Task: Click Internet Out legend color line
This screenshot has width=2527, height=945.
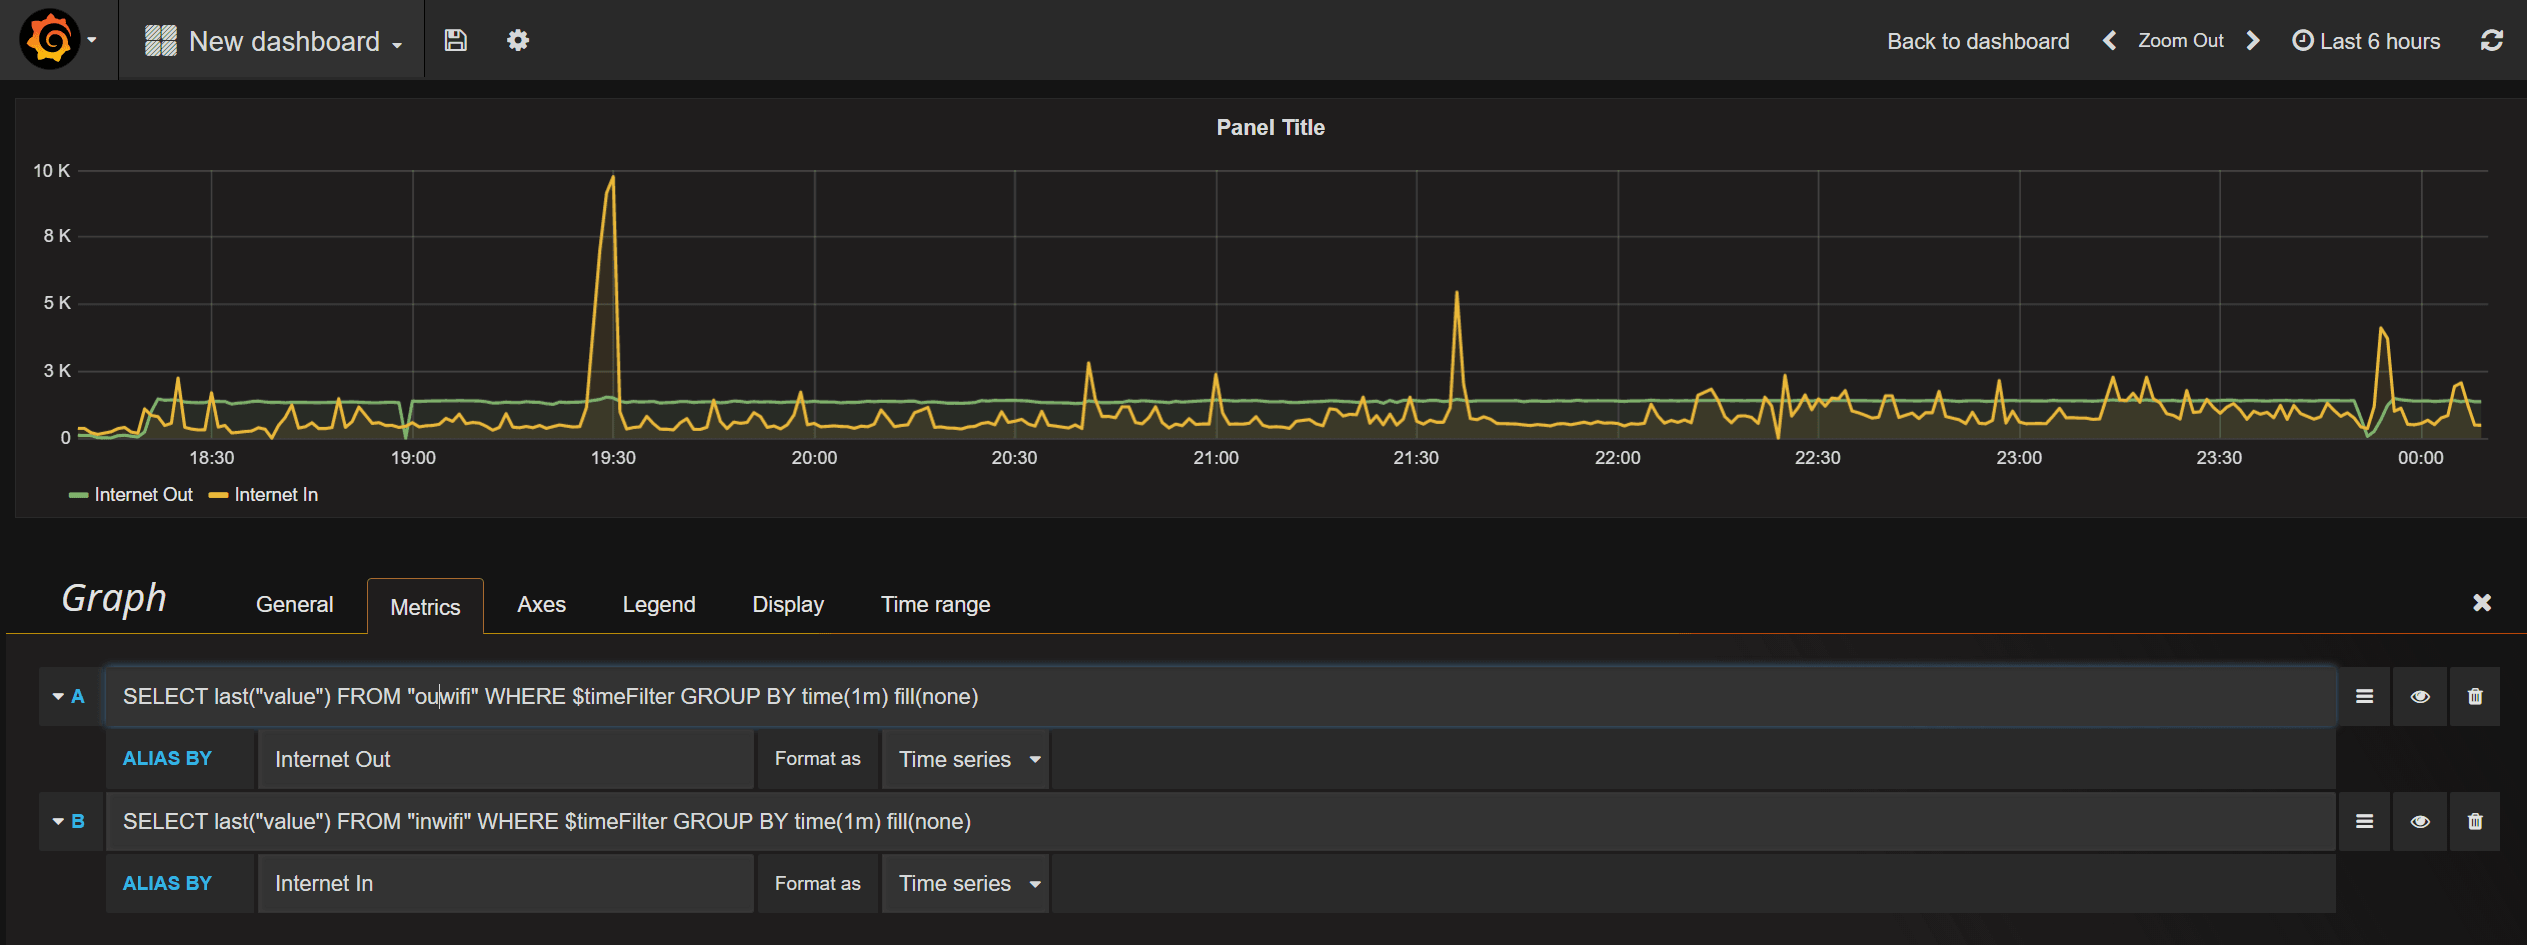Action: [x=78, y=495]
